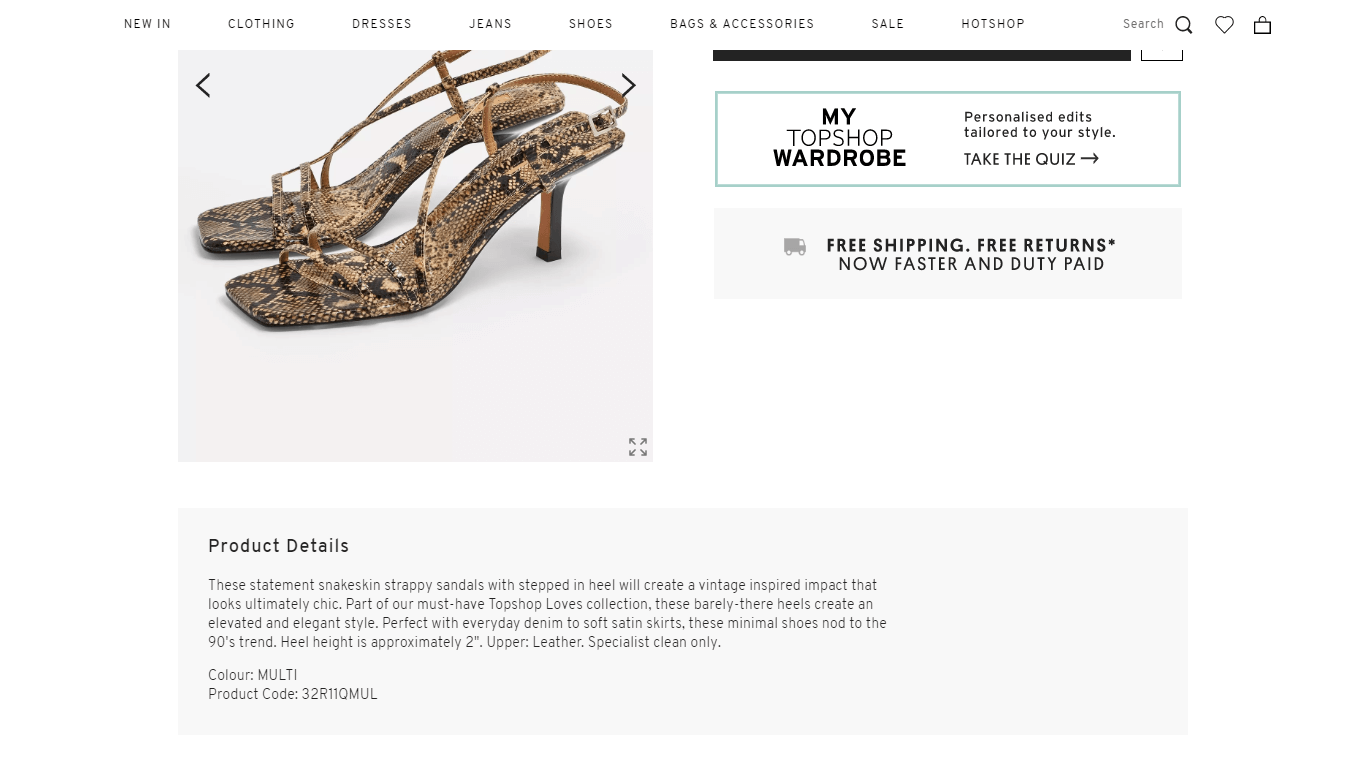Click the Search text field
The height and width of the screenshot is (768, 1366).
tap(1142, 24)
